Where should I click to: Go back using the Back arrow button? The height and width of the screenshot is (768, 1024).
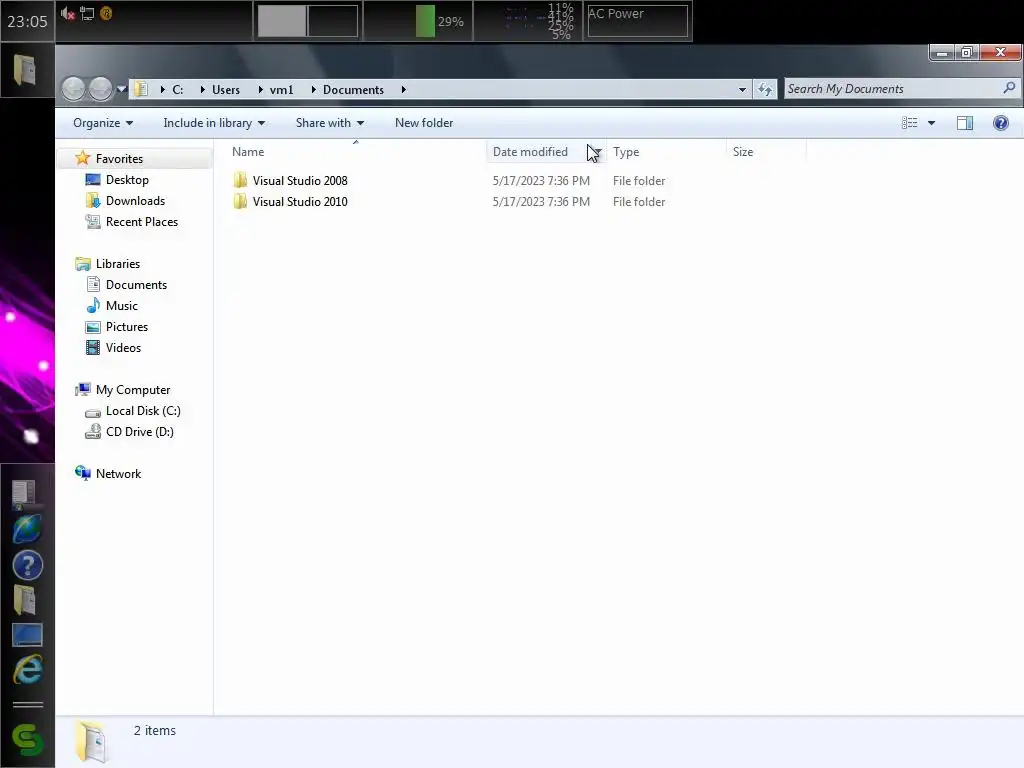(x=73, y=89)
